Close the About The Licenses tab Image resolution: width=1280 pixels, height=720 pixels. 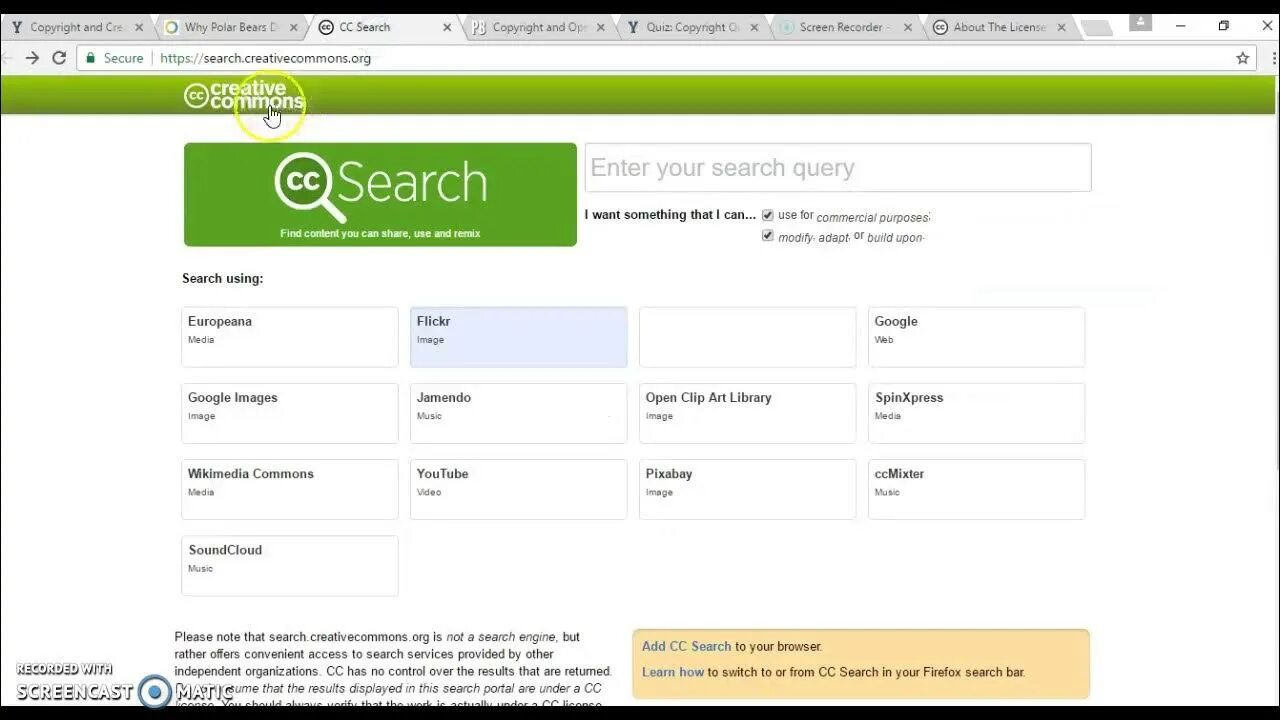1061,27
